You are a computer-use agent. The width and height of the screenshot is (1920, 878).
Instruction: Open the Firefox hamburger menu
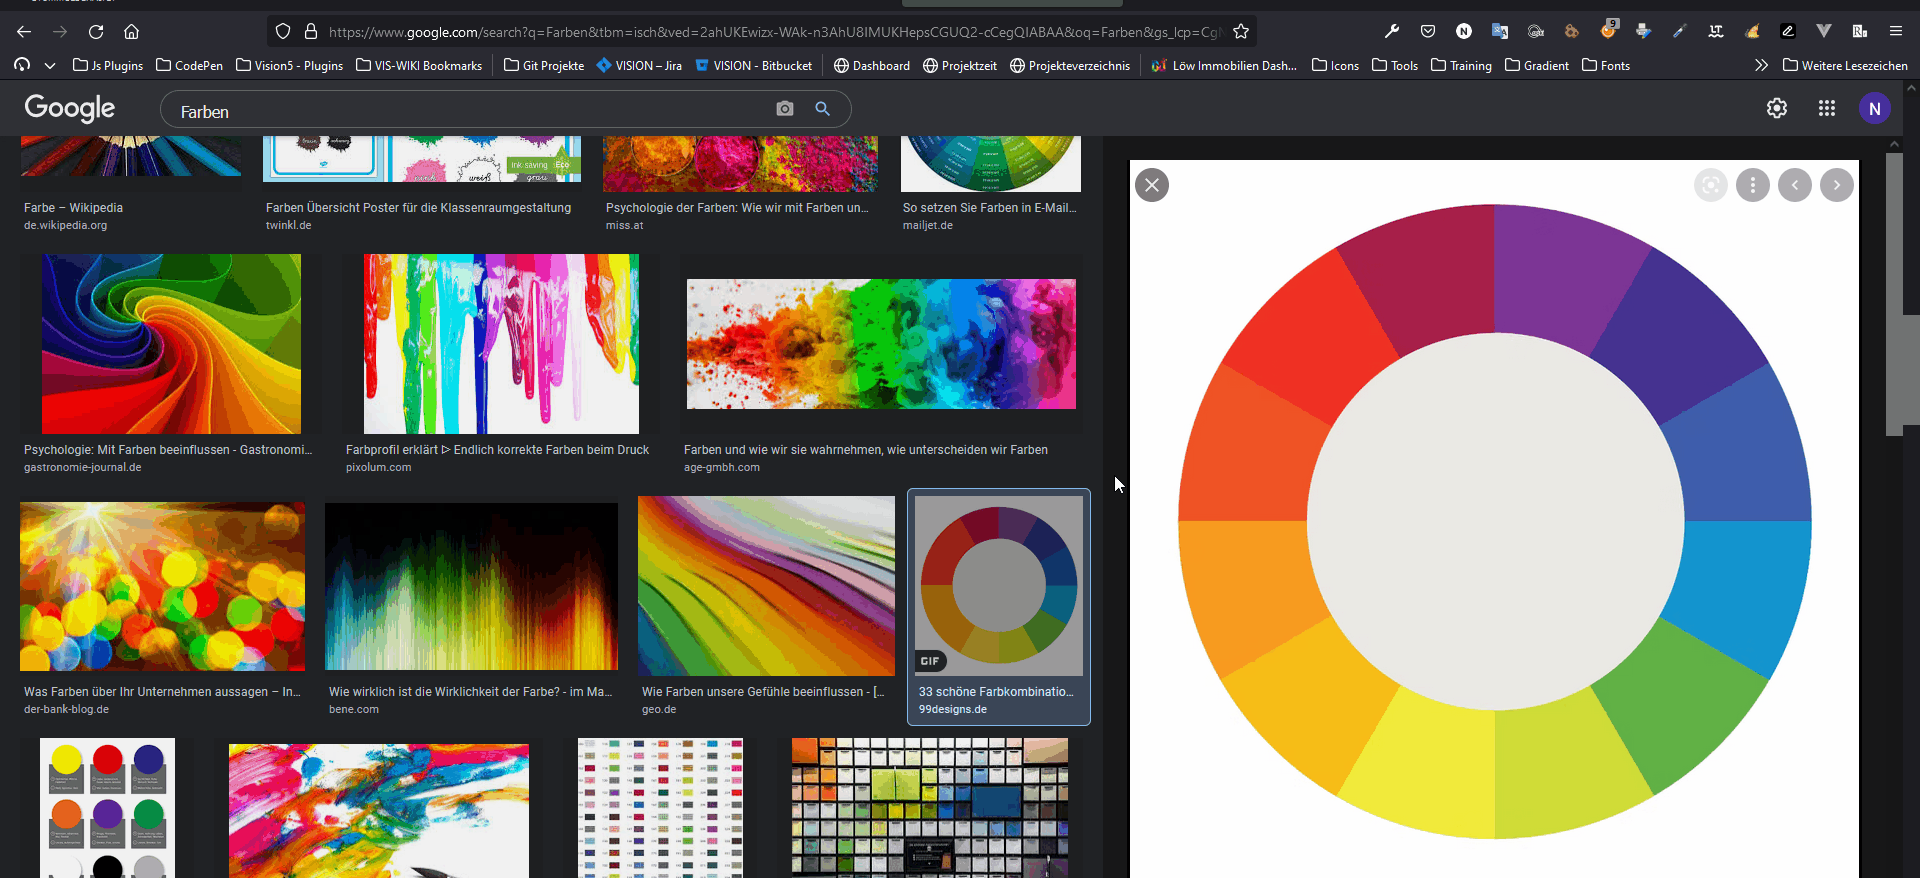click(1895, 32)
